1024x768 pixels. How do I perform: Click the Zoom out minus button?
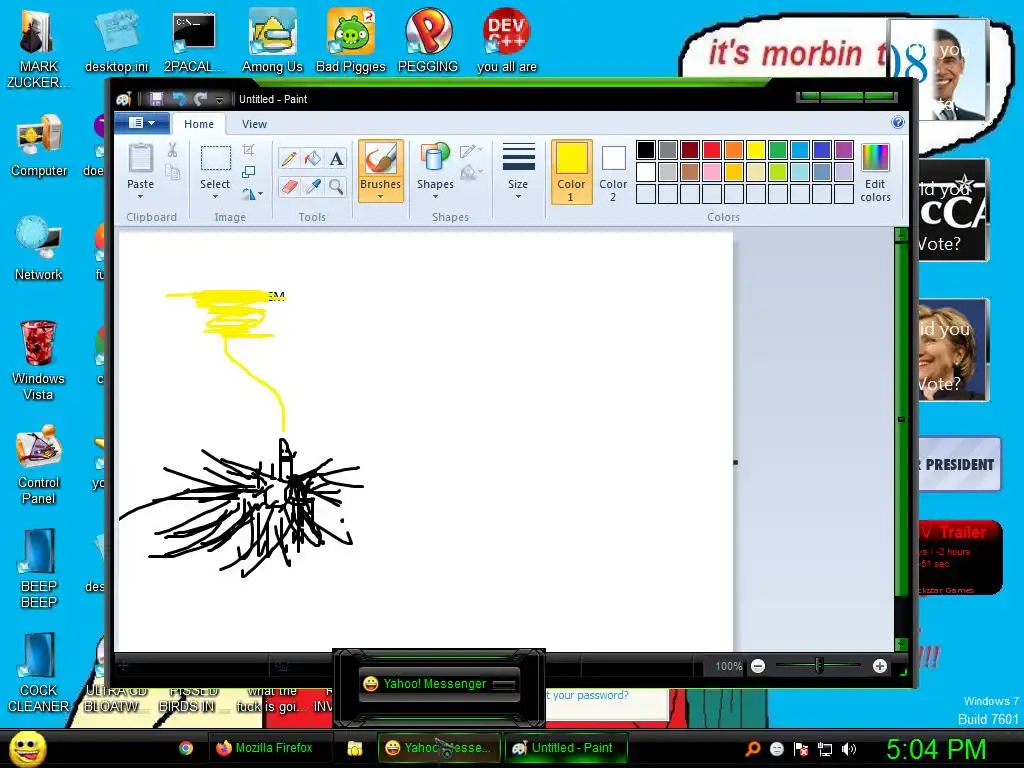pos(758,666)
